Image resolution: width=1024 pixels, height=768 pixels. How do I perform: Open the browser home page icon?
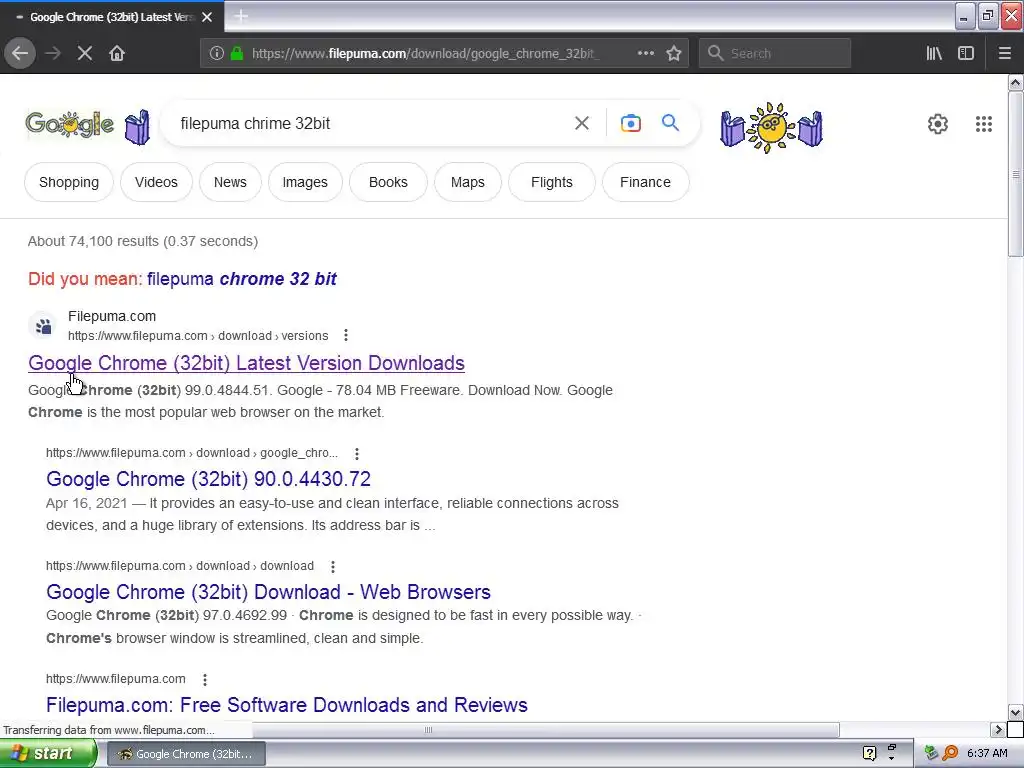(117, 53)
